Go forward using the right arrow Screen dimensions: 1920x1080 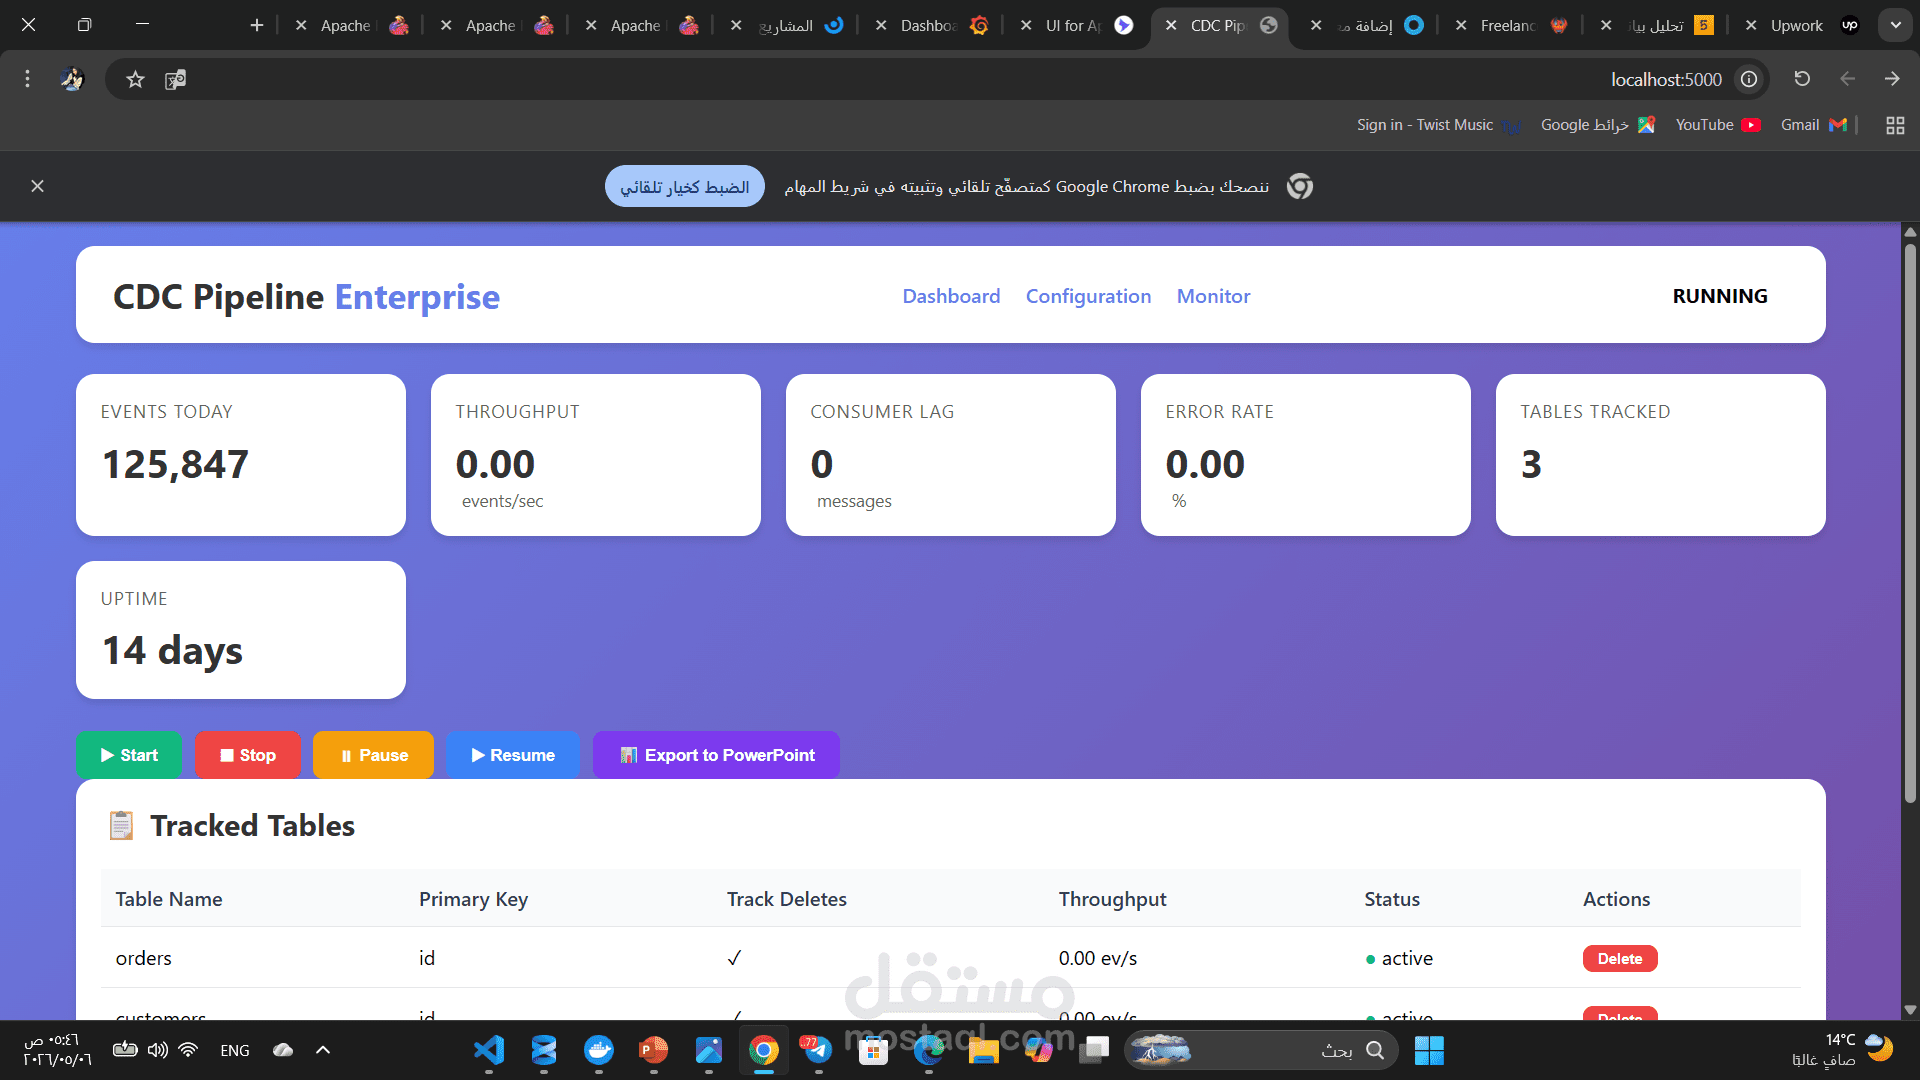click(1892, 79)
